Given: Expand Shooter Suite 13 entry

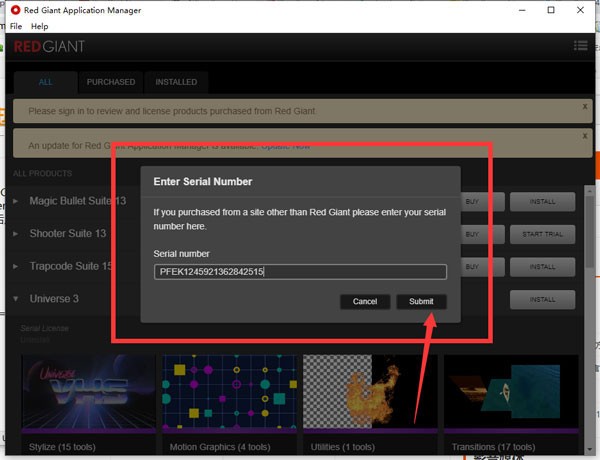Looking at the screenshot, I should click(x=15, y=234).
